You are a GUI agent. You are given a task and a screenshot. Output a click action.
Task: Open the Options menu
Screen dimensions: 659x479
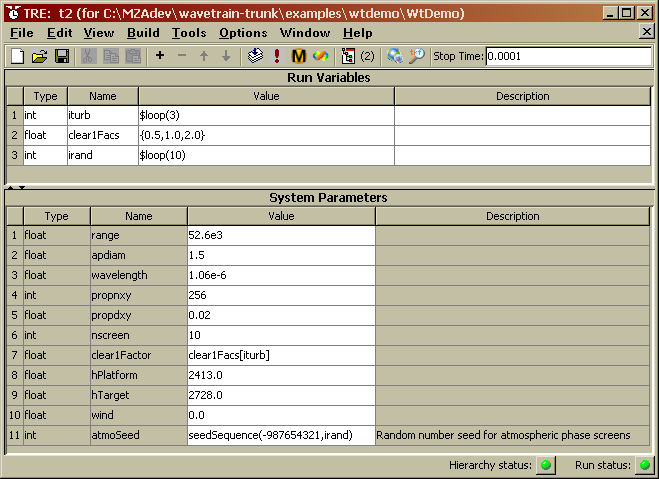243,33
